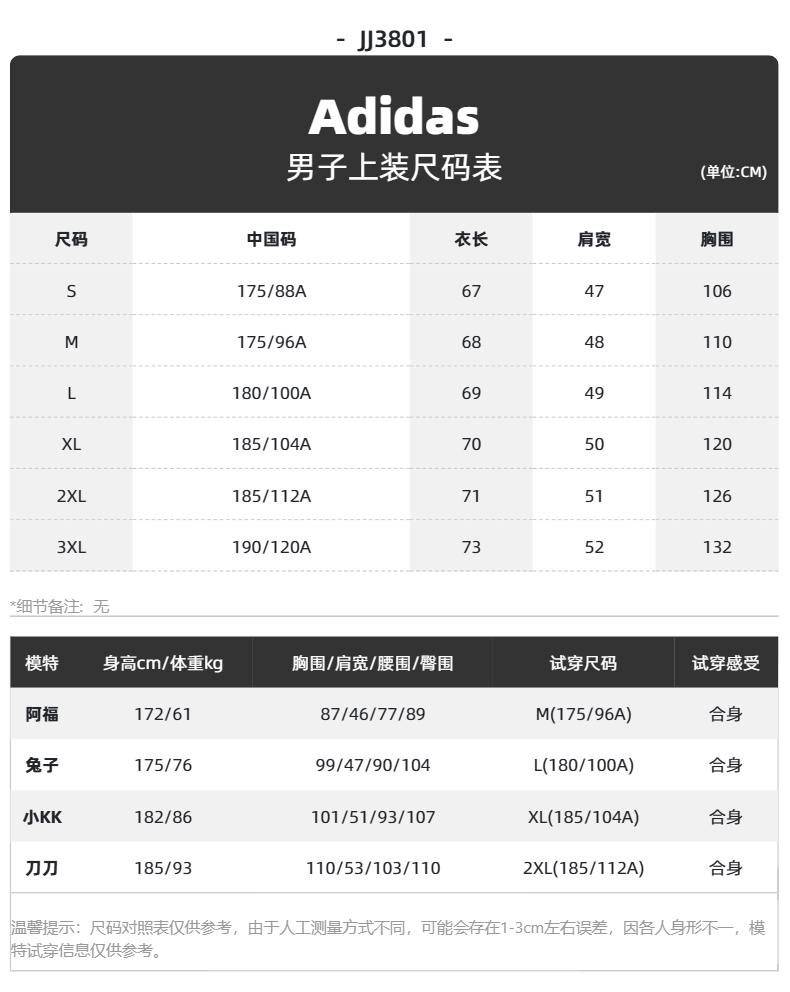Viewport: 790px width, 992px height.
Task: Select the 胸围 column header
Action: click(717, 240)
